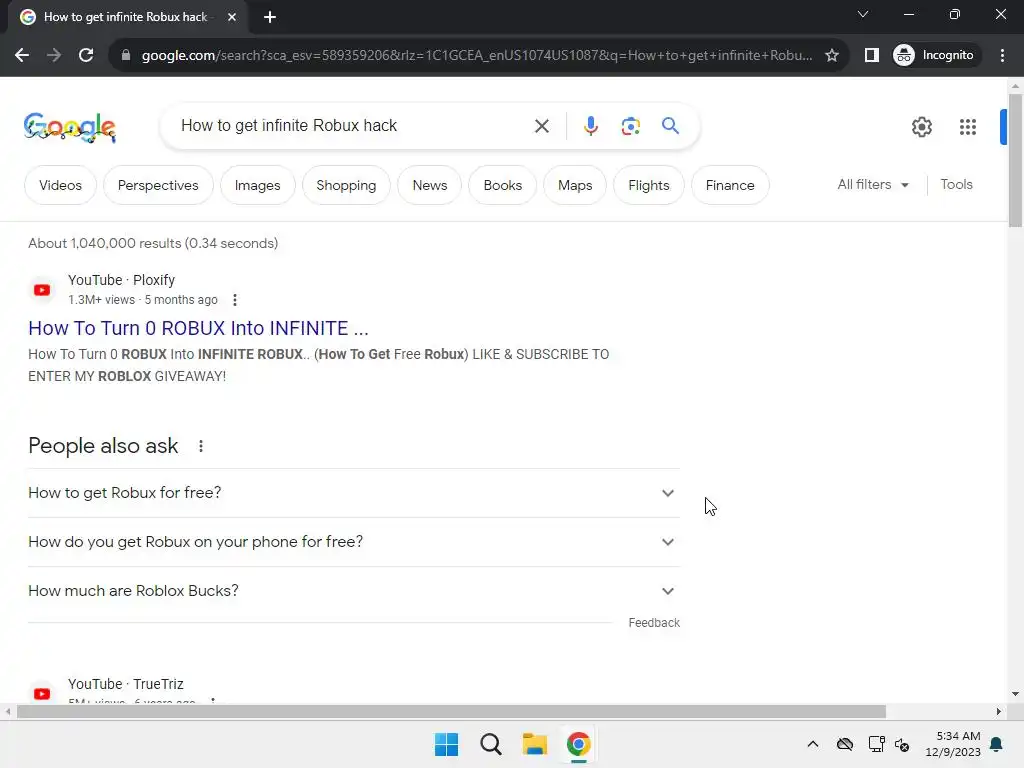Switch to the Finance filter
1024x768 pixels.
[730, 185]
